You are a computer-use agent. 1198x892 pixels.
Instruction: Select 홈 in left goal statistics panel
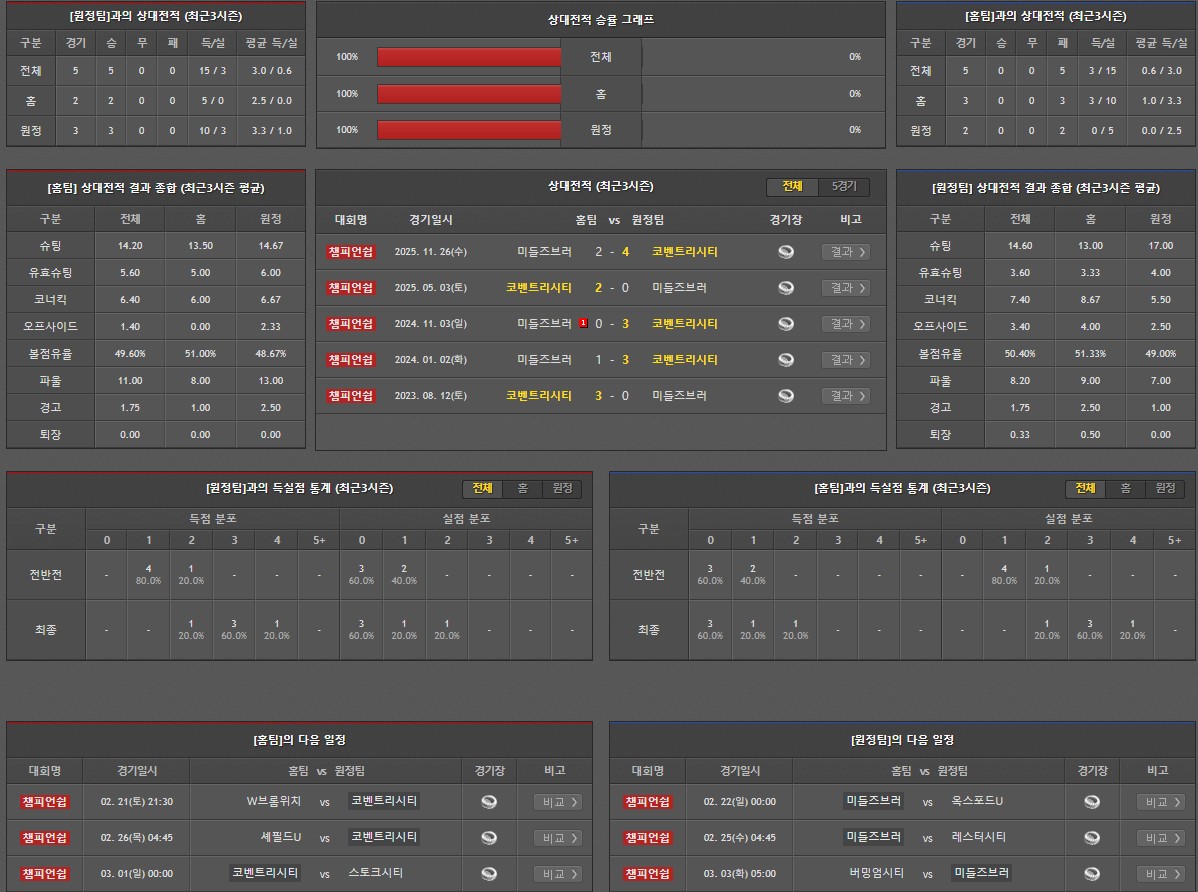(x=522, y=489)
